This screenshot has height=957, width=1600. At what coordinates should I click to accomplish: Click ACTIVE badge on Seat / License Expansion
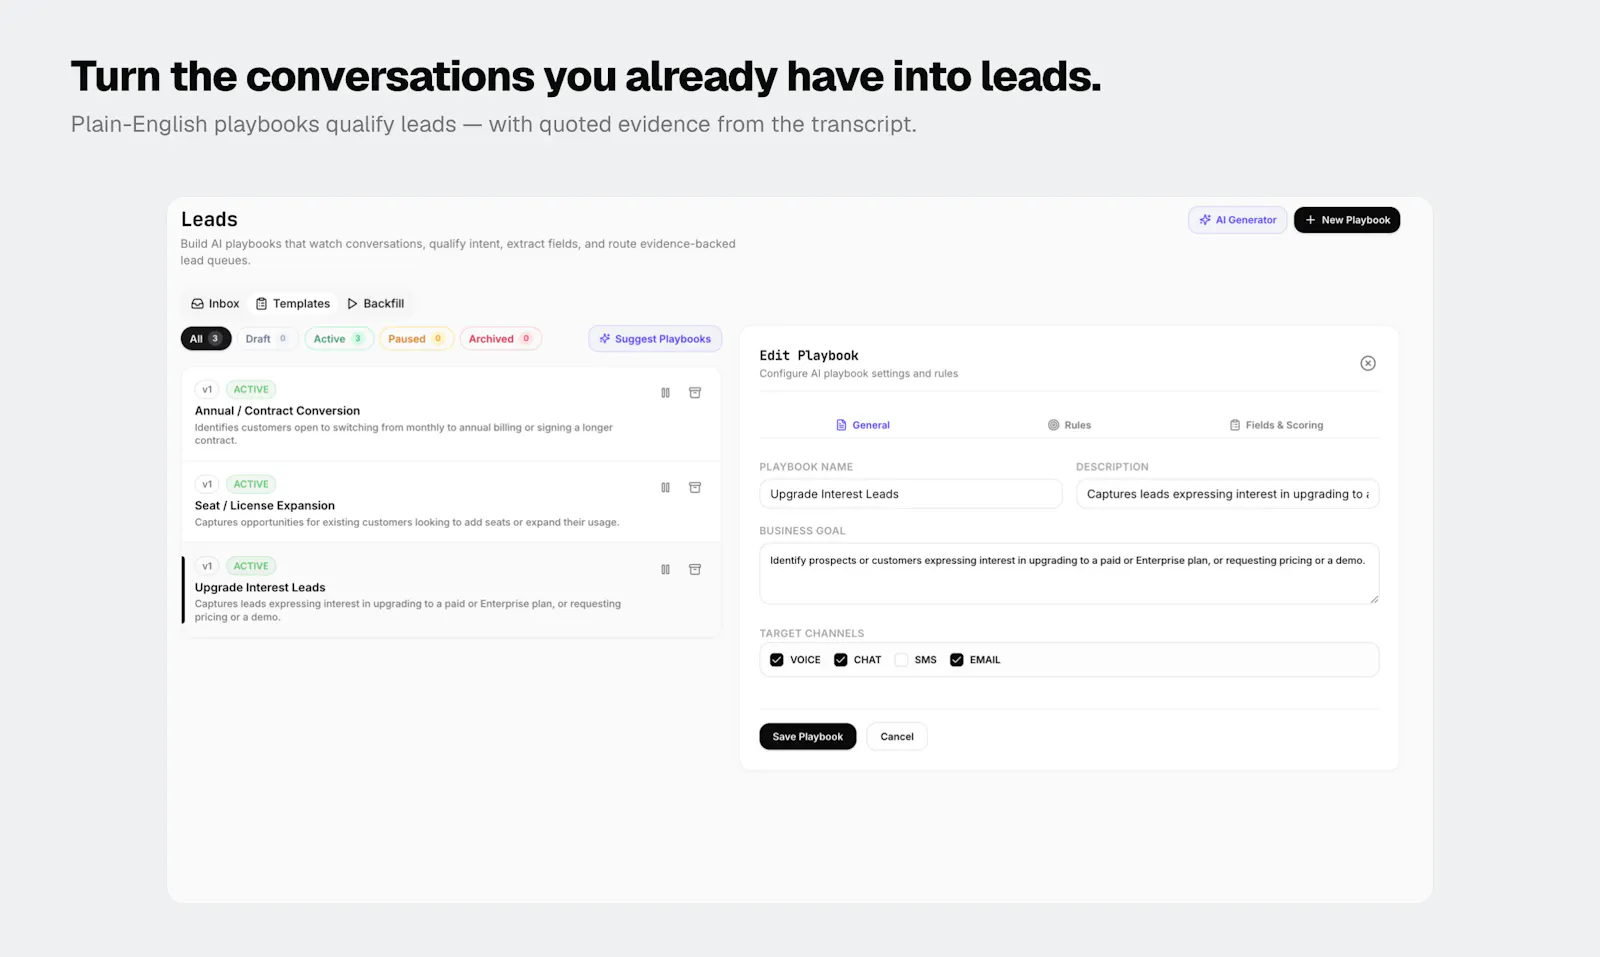pyautogui.click(x=251, y=484)
